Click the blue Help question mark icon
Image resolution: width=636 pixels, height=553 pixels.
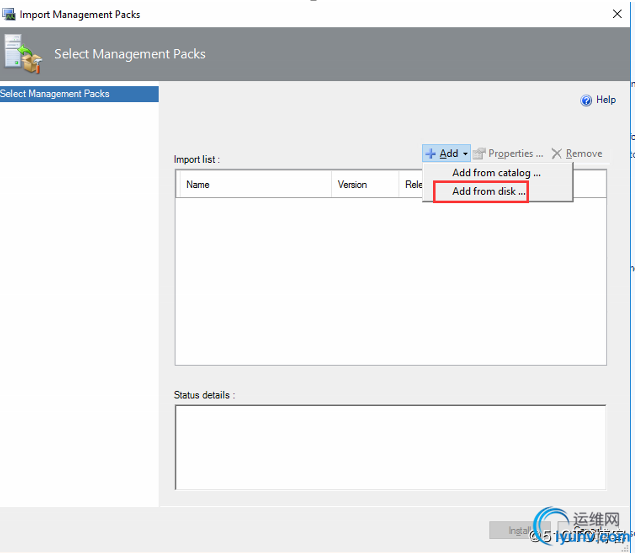(x=586, y=100)
